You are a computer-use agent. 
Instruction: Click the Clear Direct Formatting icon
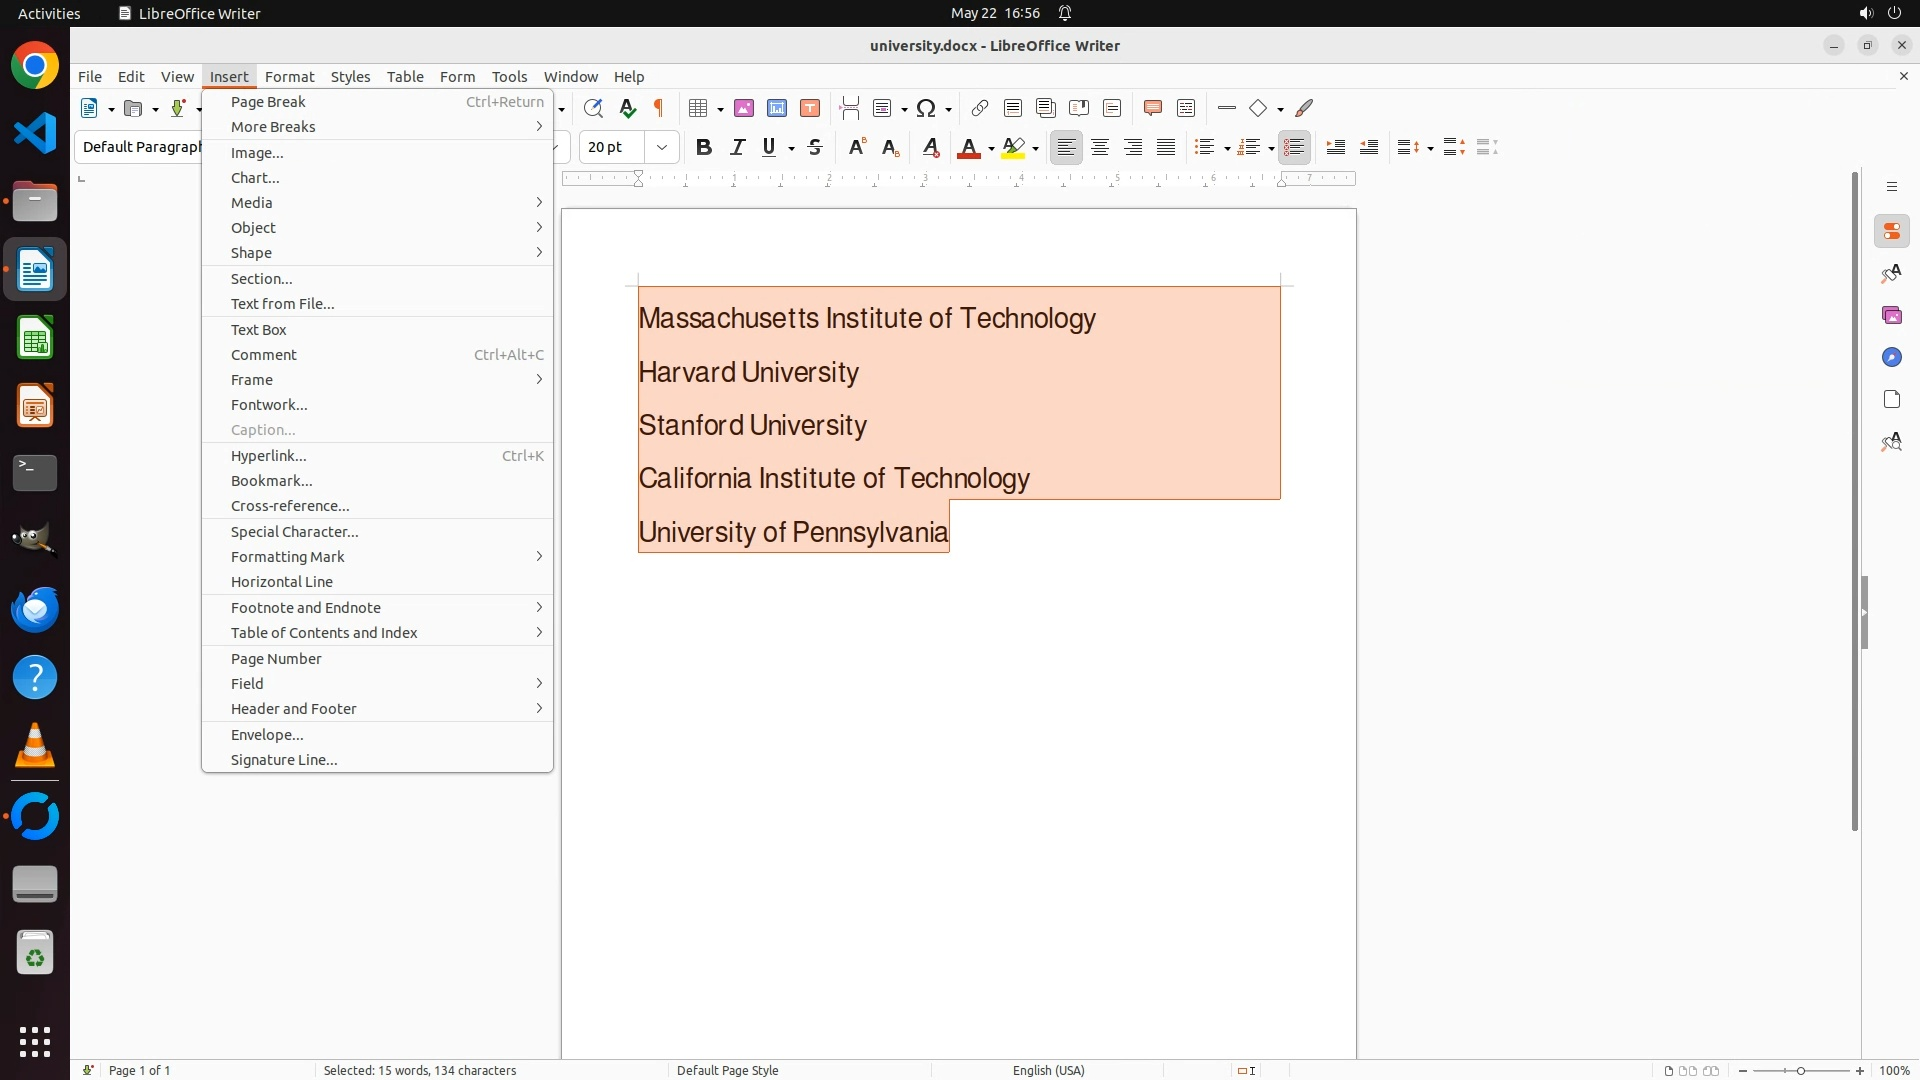931,148
